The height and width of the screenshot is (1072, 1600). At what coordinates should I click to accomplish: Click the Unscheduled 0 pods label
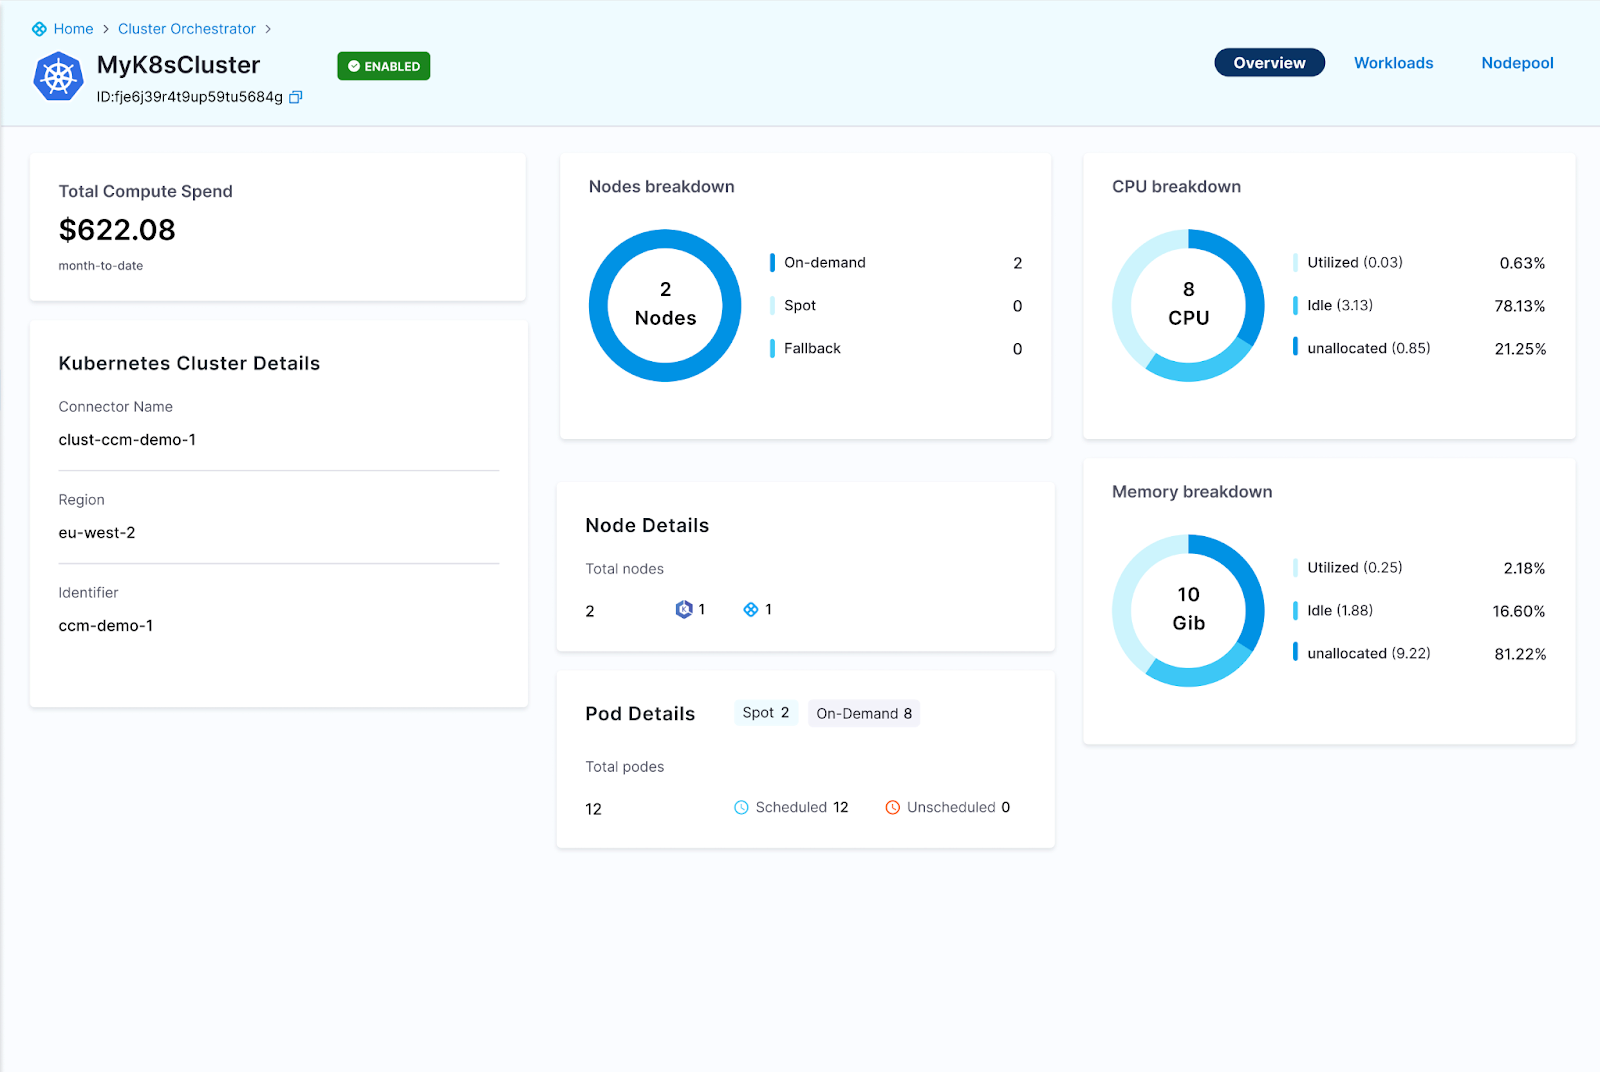point(948,807)
